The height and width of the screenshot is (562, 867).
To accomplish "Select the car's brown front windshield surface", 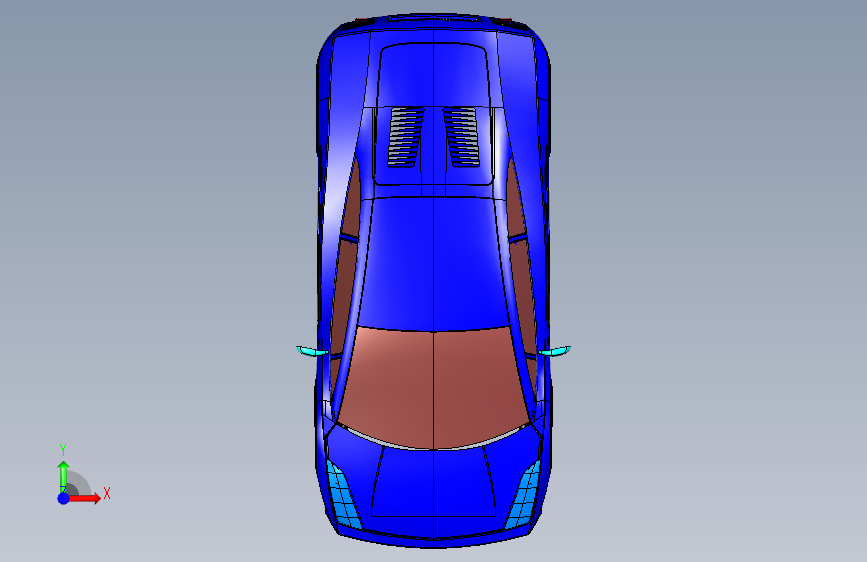I will click(x=434, y=387).
